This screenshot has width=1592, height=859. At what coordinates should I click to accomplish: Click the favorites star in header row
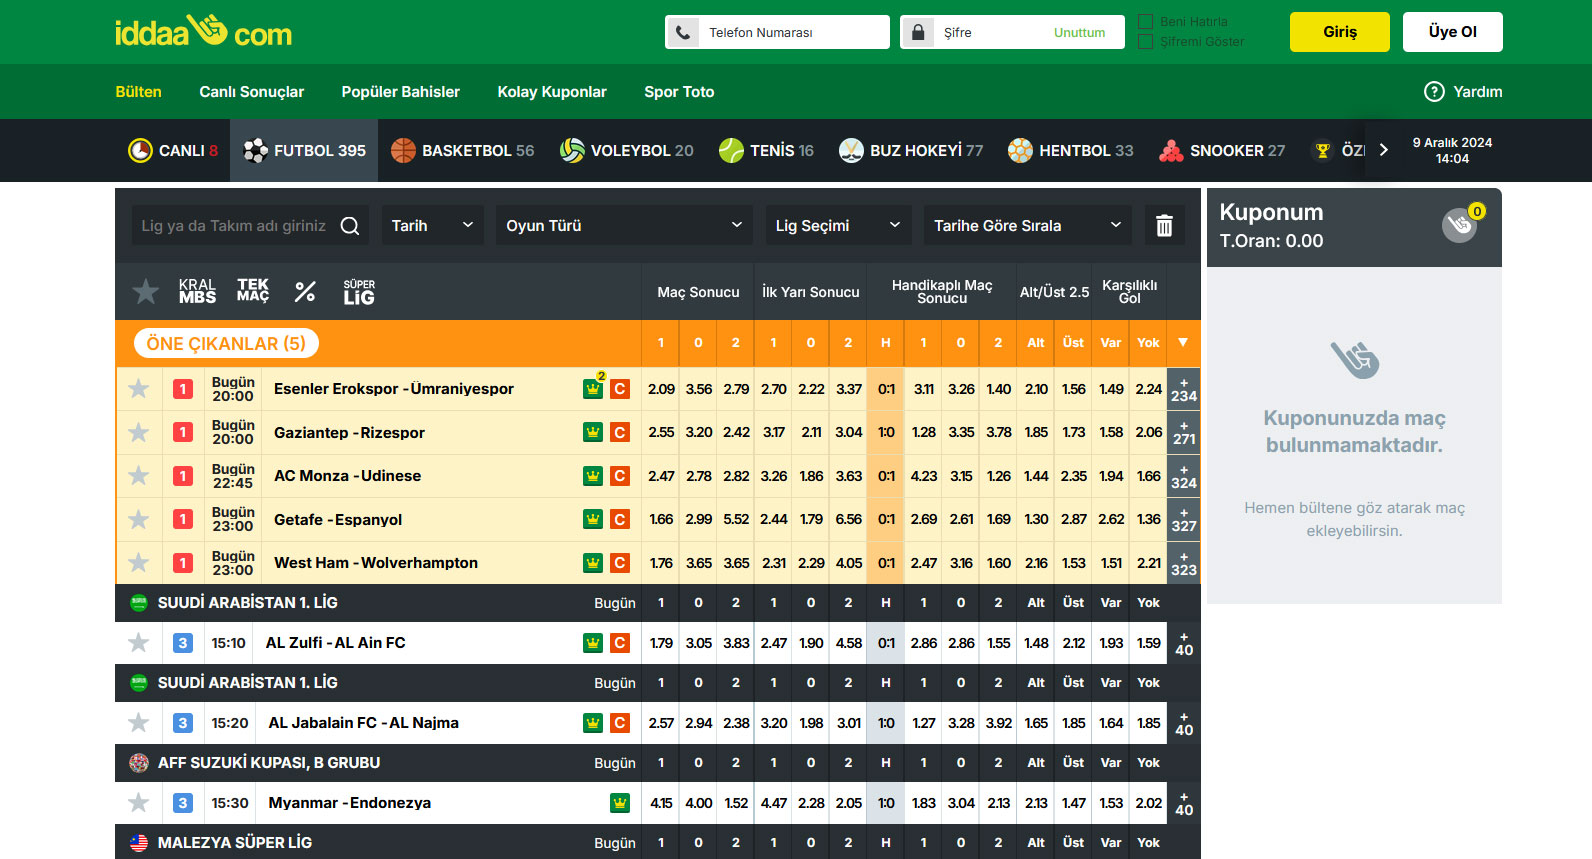click(146, 291)
